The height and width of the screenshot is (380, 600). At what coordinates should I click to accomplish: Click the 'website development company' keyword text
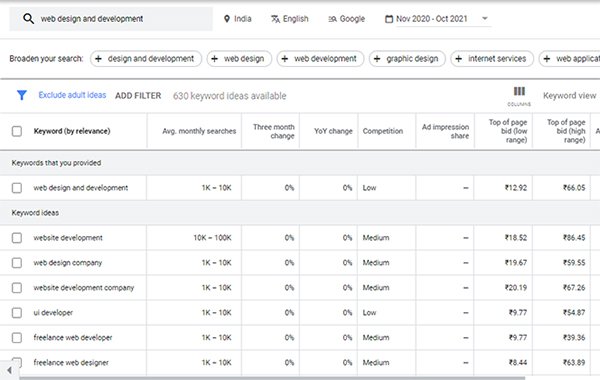(84, 288)
